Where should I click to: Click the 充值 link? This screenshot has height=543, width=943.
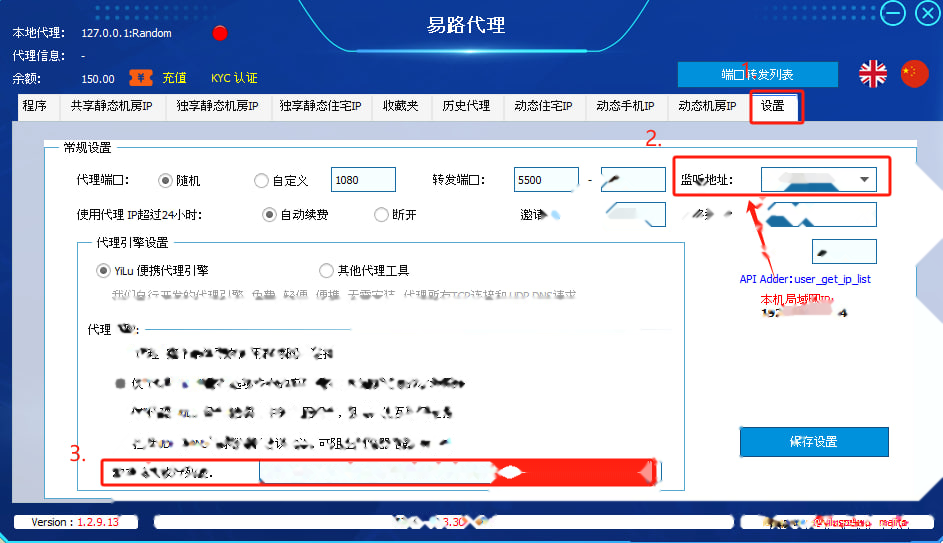(174, 78)
